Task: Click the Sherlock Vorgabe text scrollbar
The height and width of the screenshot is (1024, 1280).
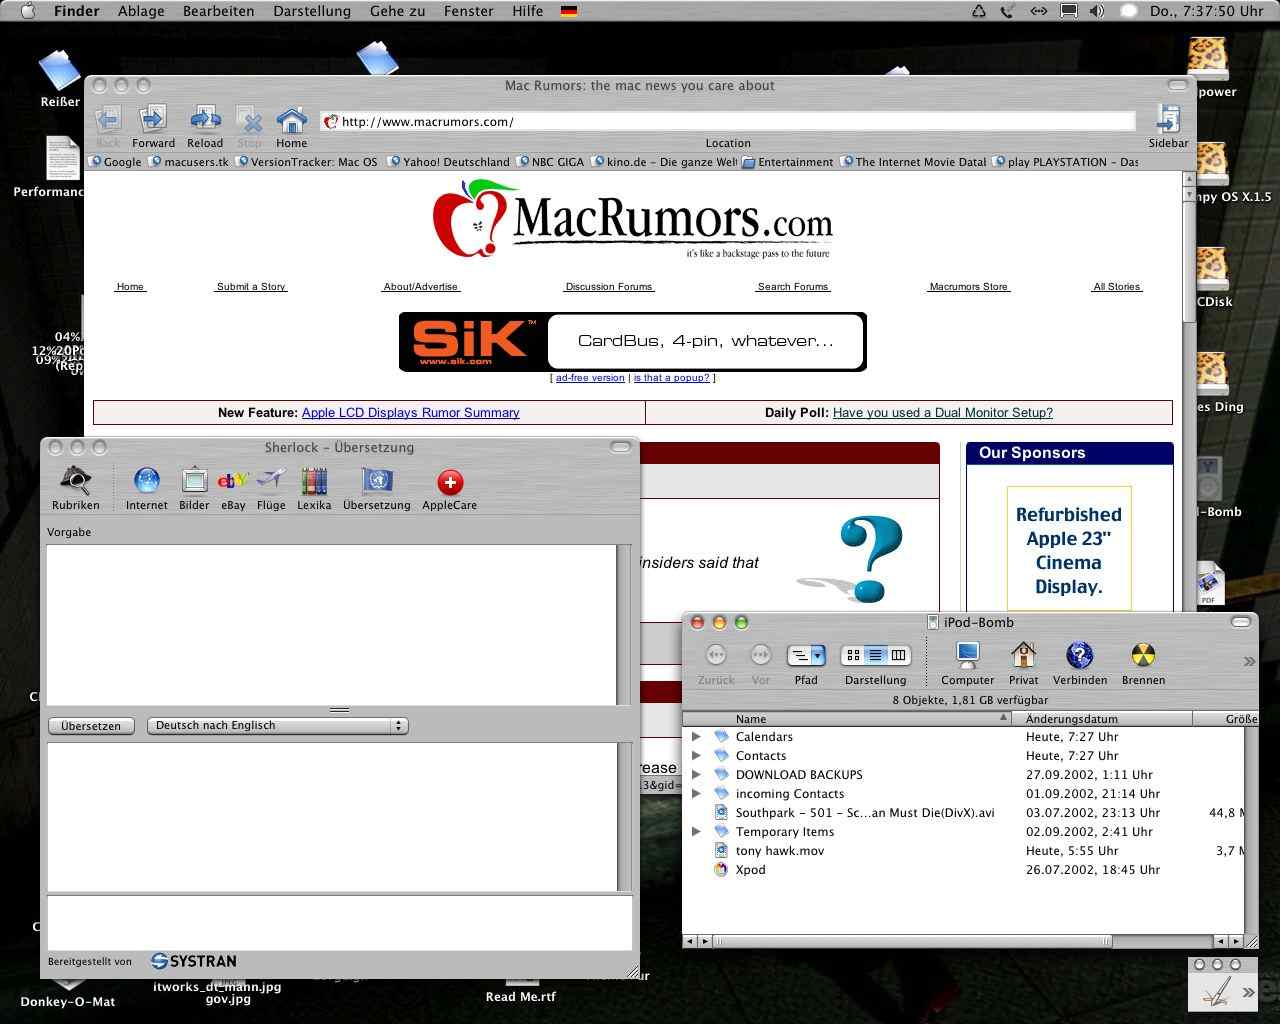Action: (625, 624)
